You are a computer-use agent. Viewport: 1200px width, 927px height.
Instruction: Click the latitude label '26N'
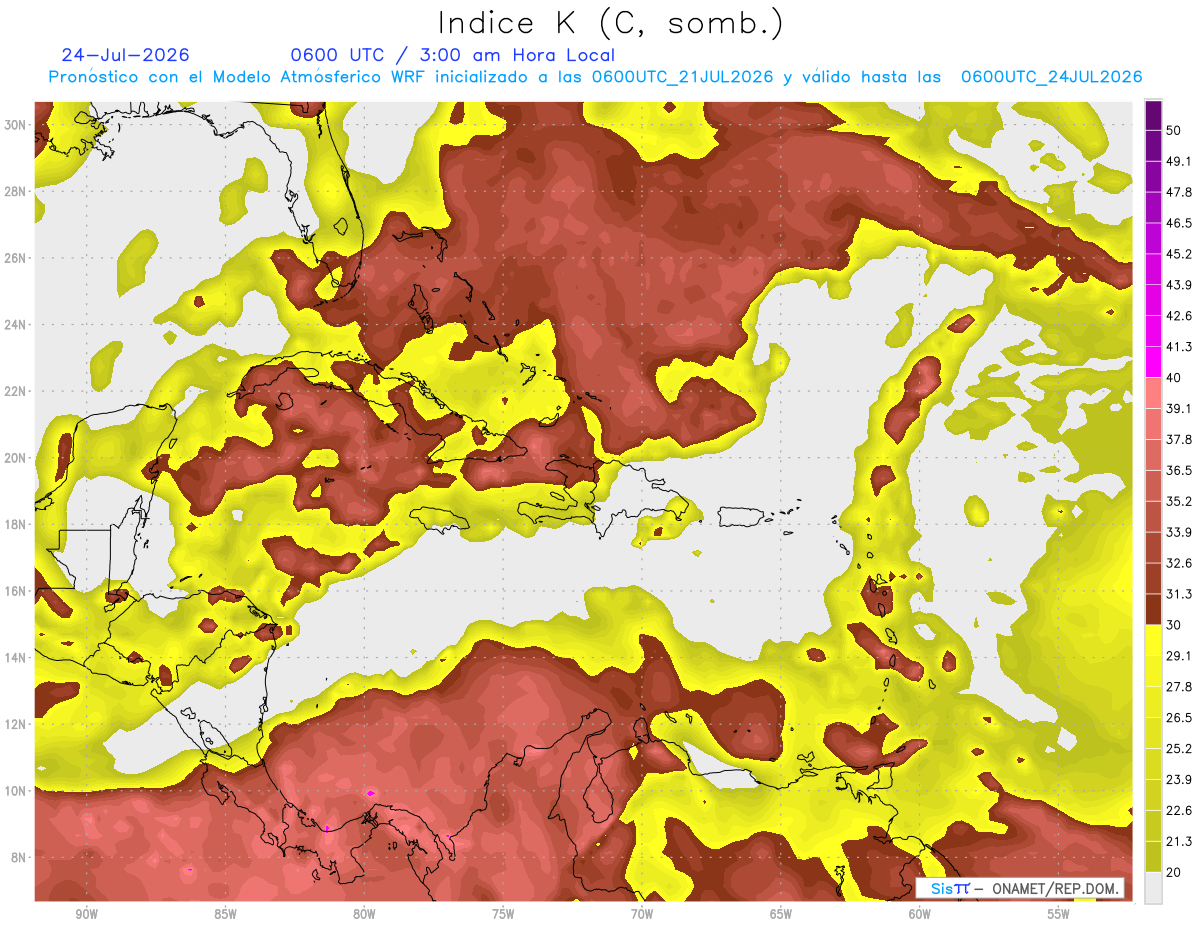15,258
